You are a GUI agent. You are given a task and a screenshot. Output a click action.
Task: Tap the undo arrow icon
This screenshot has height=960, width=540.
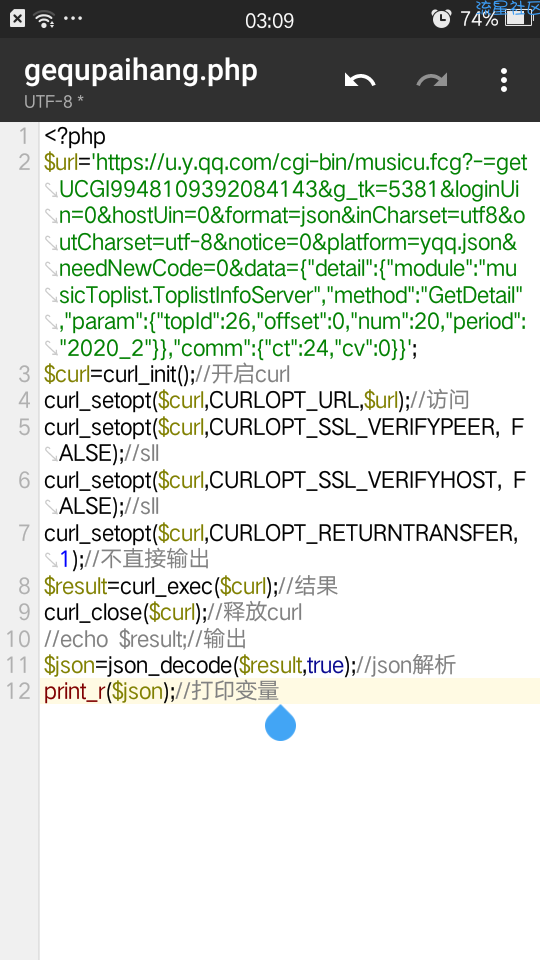click(360, 80)
